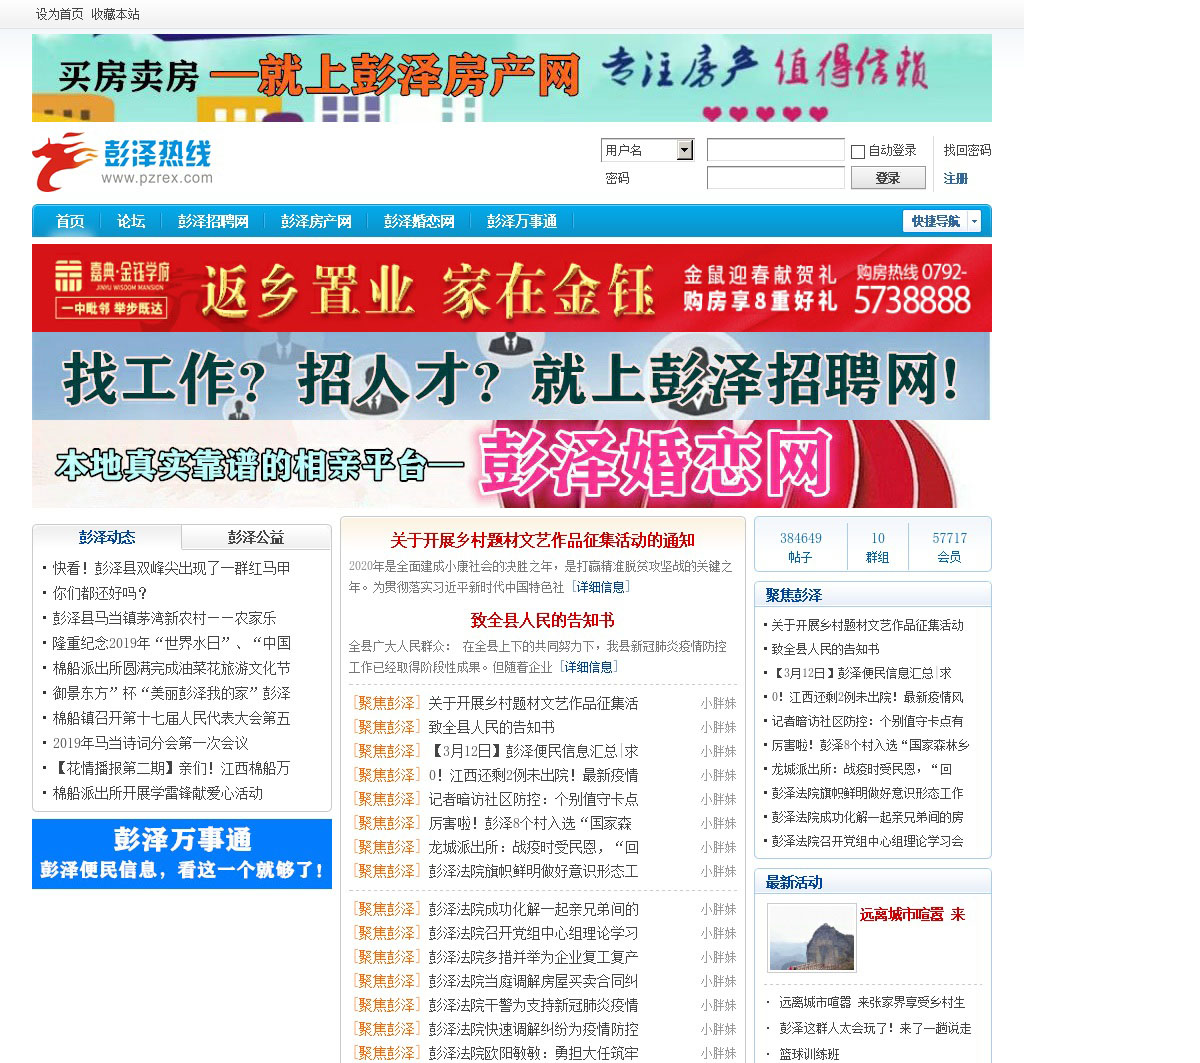Image resolution: width=1200 pixels, height=1063 pixels.
Task: Go to 首页 in navigation bar
Action: point(70,221)
